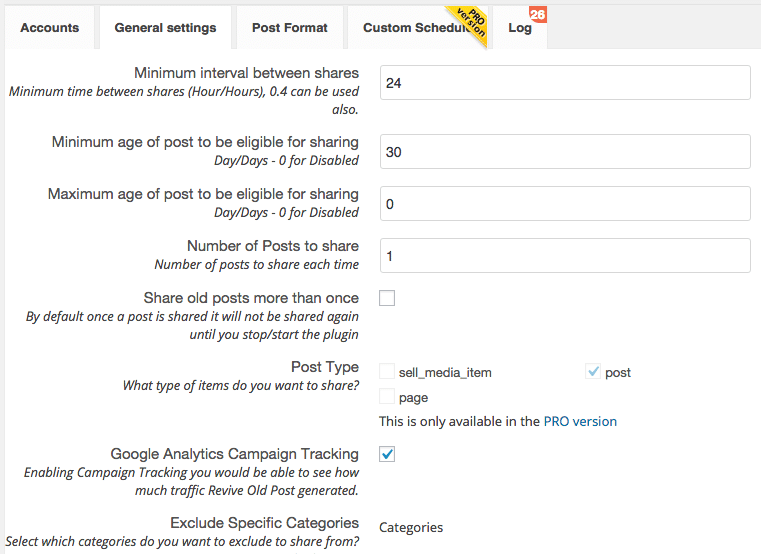Click the Google Analytics Campaign Tracking label
The width and height of the screenshot is (761, 554).
(234, 453)
